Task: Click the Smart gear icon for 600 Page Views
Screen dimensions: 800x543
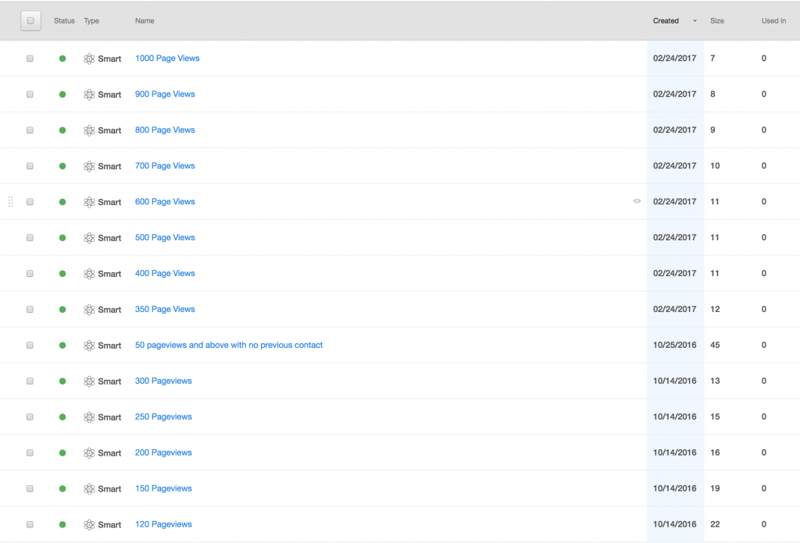Action: point(89,202)
